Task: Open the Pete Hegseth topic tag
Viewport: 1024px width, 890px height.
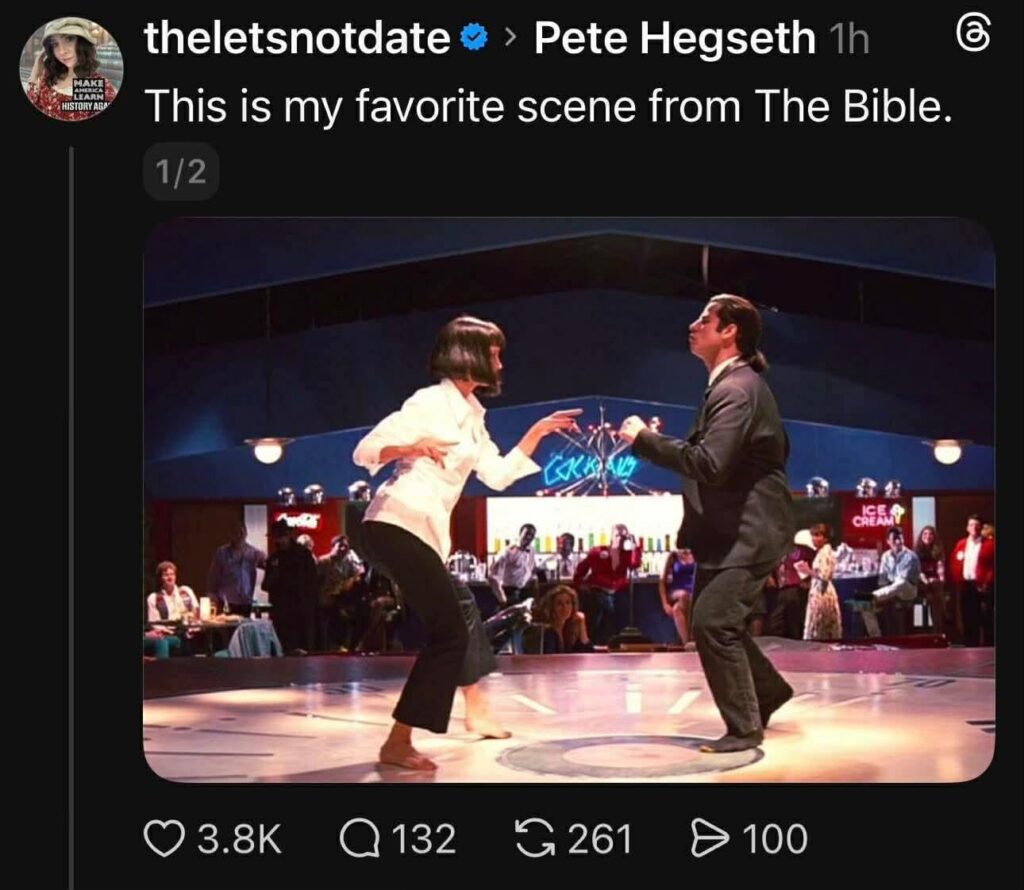Action: (675, 39)
